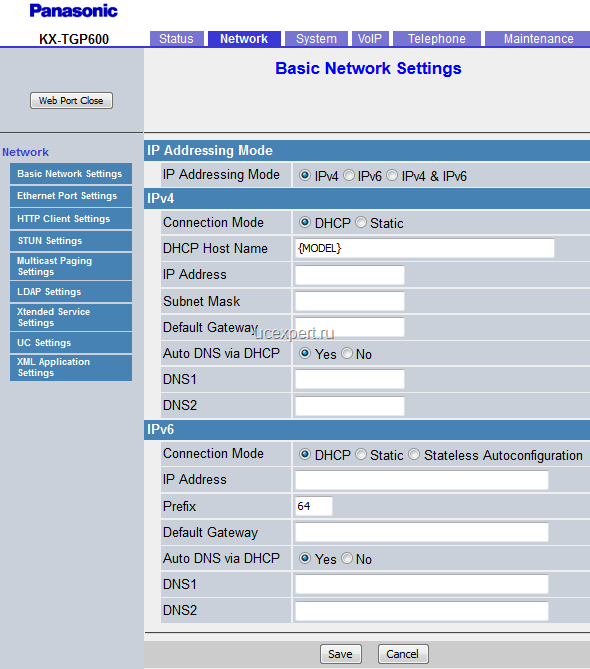Set IPv6 Auto DNS via DHCP to Yes
Screen dimensions: 590x669
tap(305, 558)
